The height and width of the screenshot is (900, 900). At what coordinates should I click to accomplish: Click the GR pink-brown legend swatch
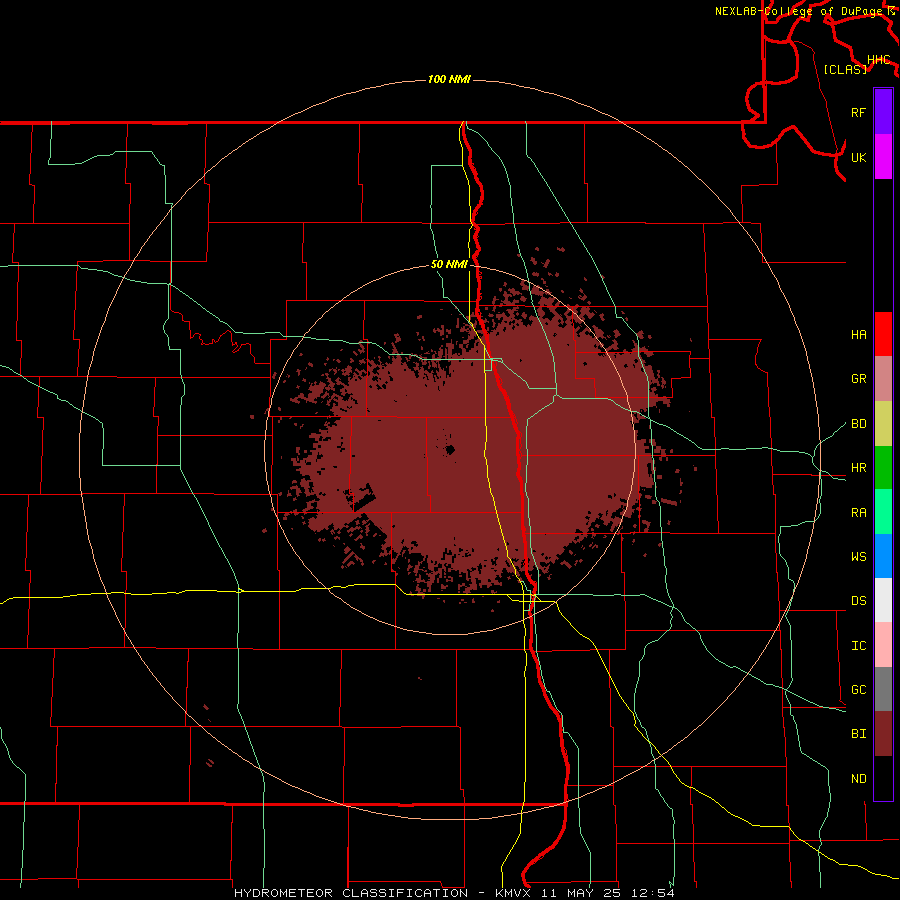pyautogui.click(x=883, y=379)
